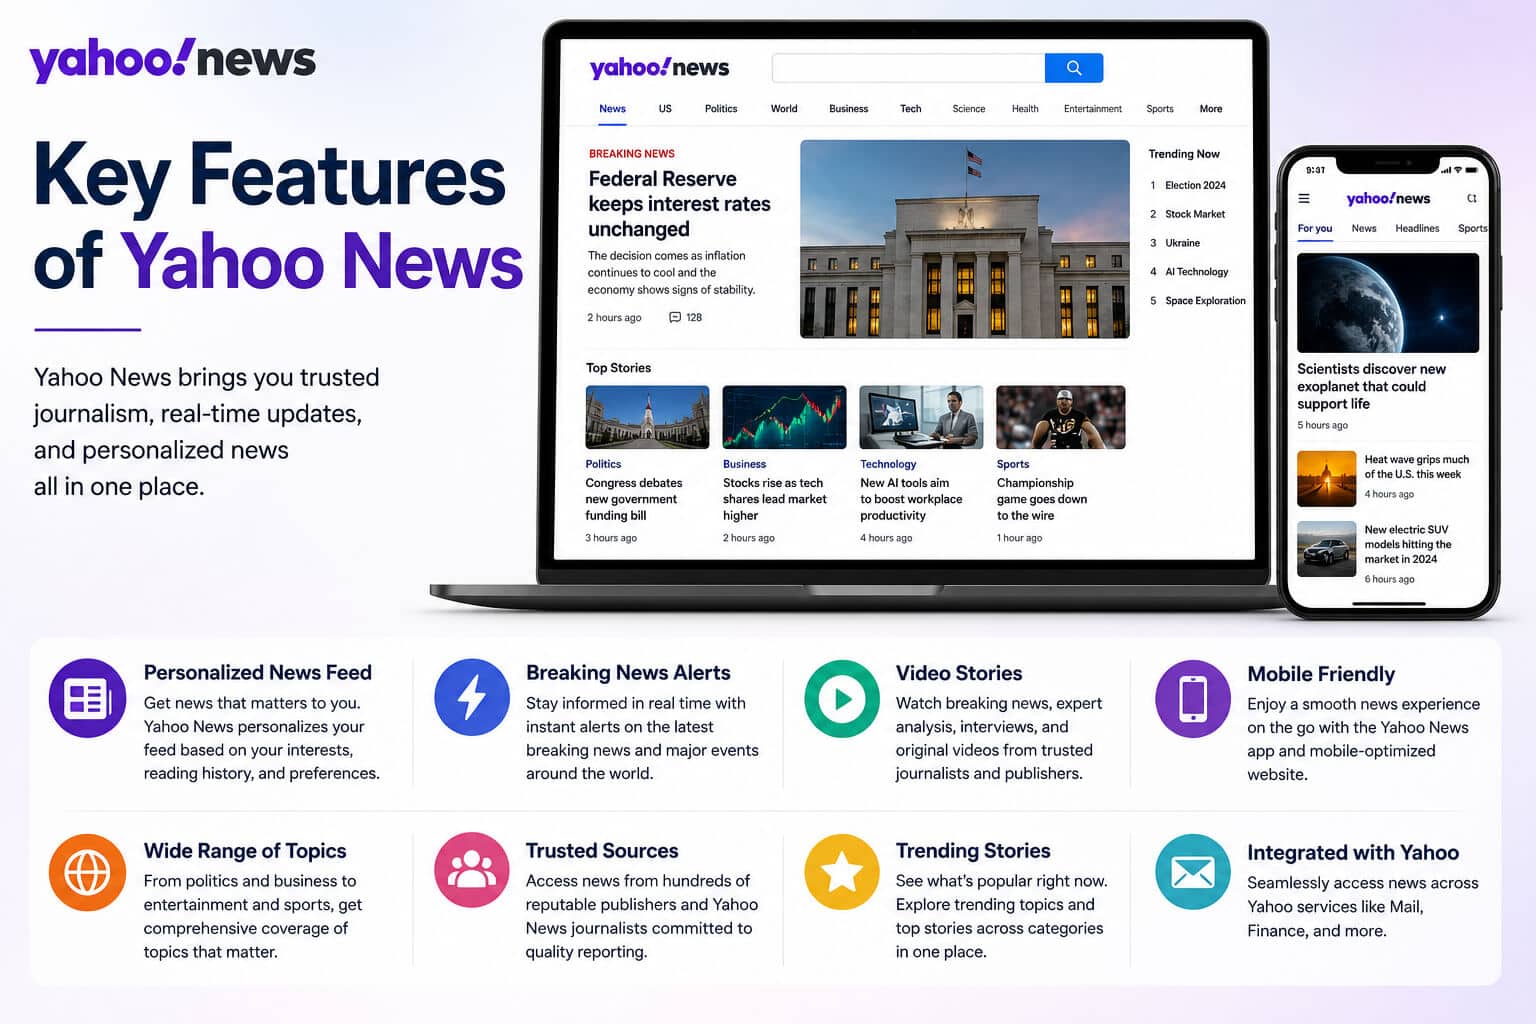Open the Sports tab in laptop navigation bar

[1160, 109]
